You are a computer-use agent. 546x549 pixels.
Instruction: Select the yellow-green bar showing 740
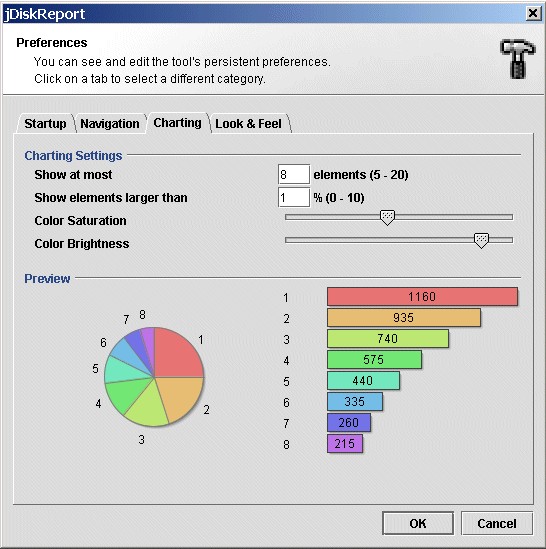point(388,339)
